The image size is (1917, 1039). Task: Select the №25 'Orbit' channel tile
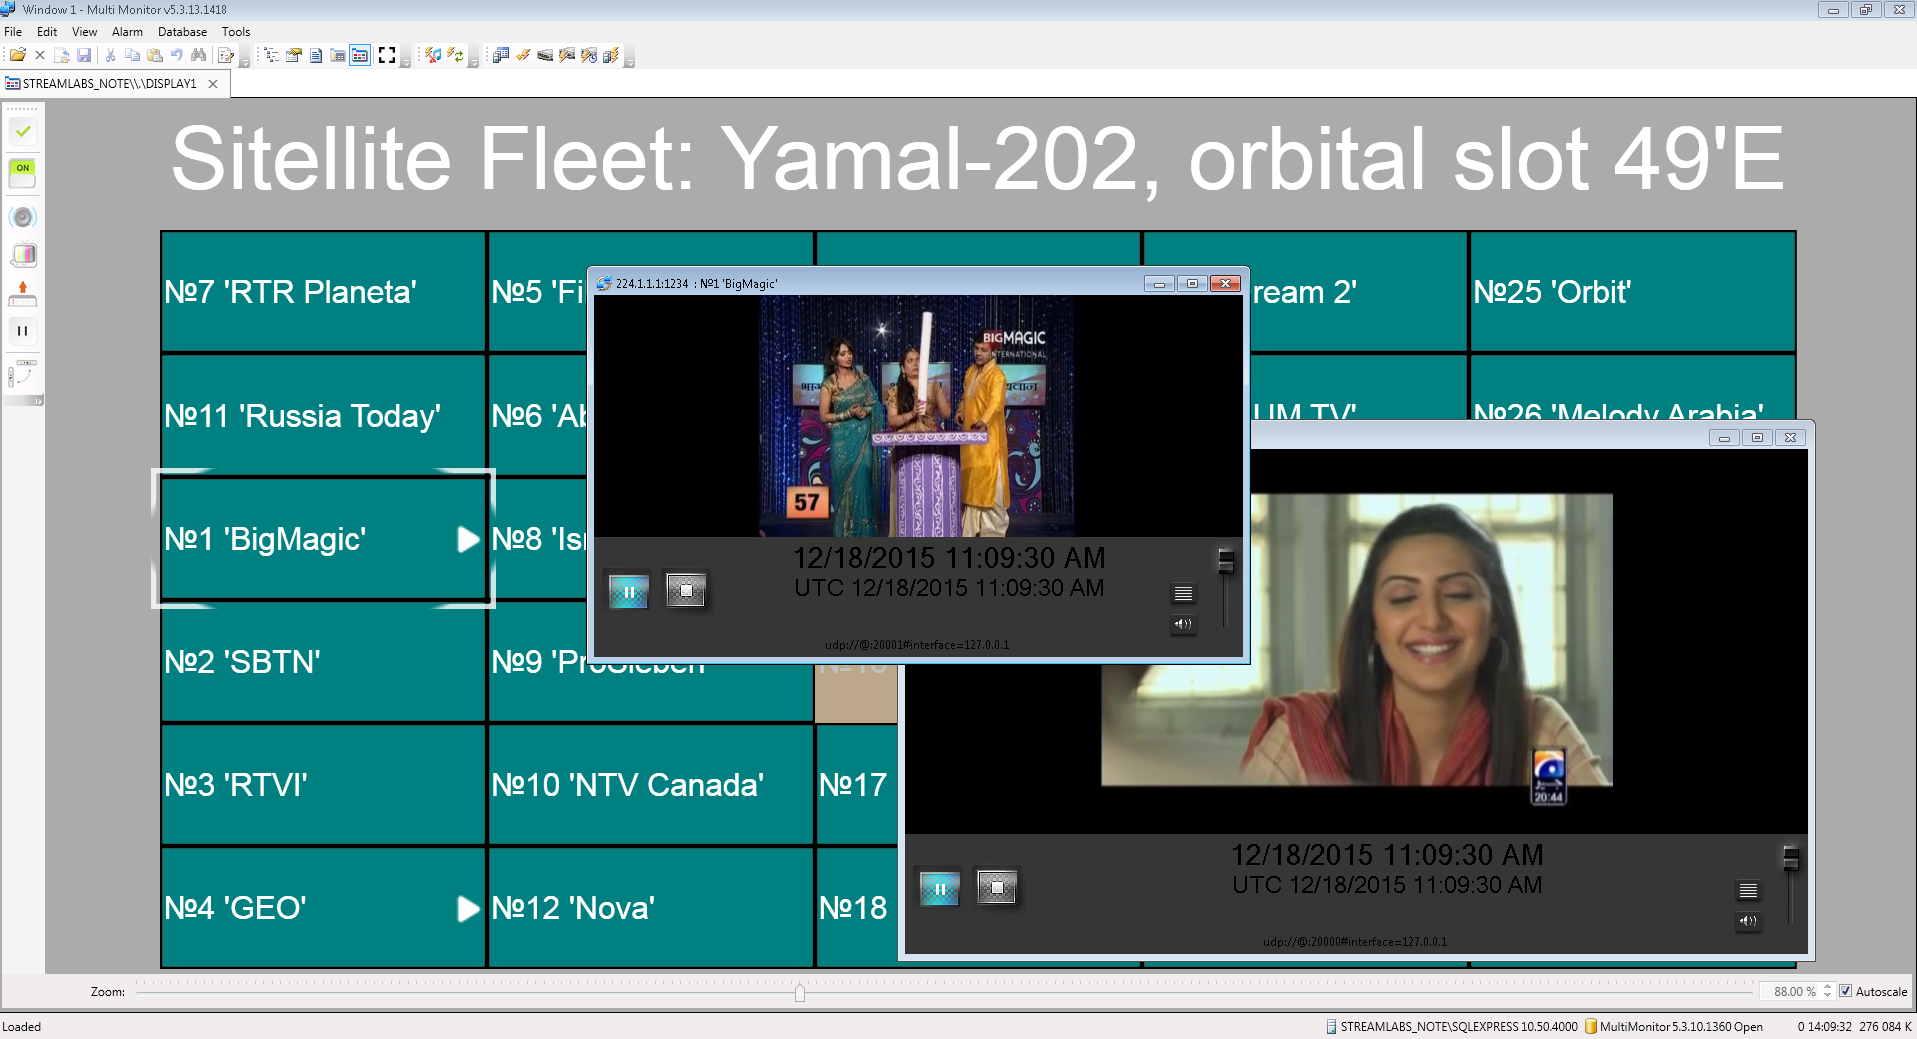pyautogui.click(x=1632, y=292)
